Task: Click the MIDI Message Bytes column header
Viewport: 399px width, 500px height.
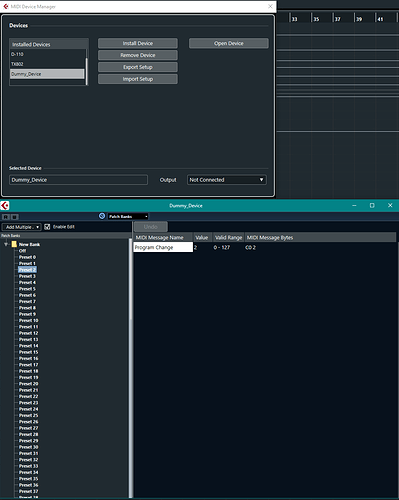Action: coord(320,237)
